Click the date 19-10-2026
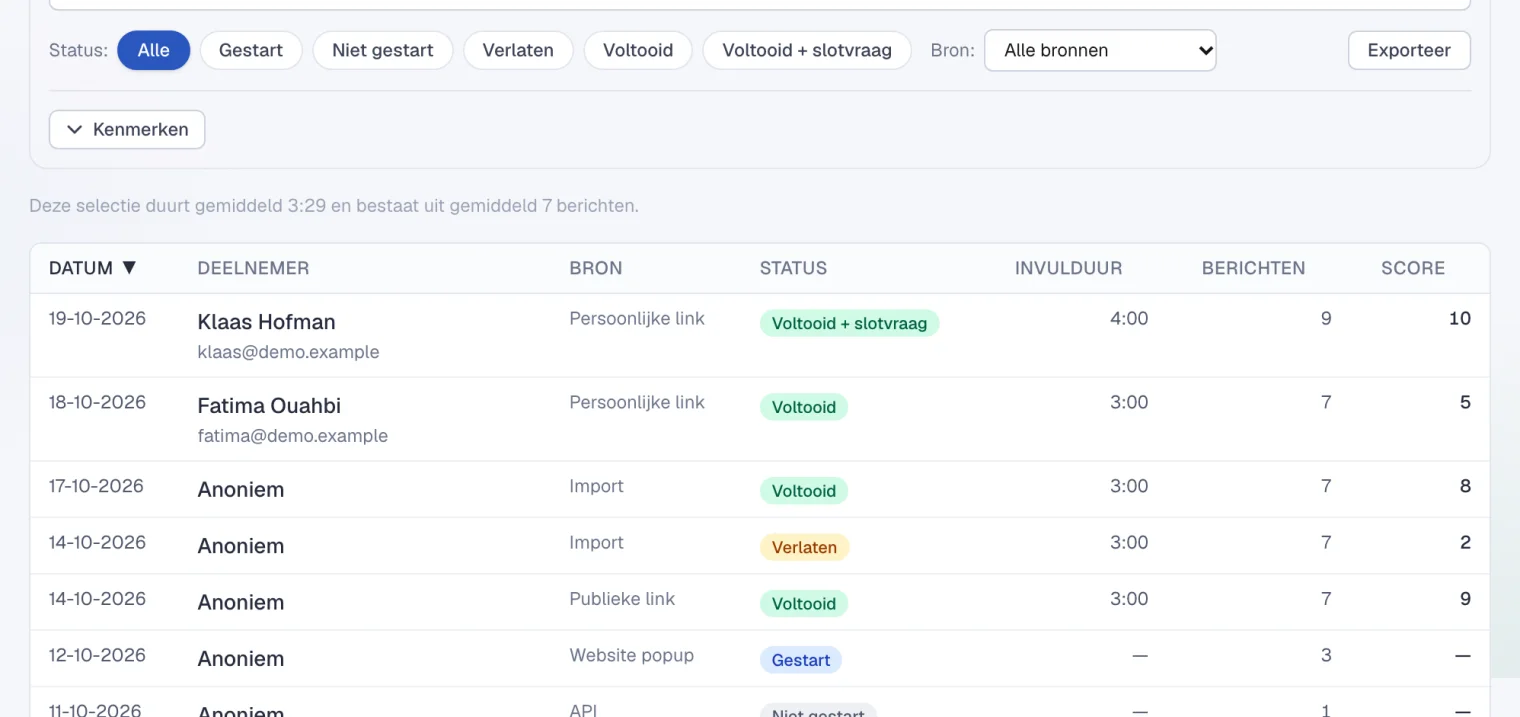This screenshot has height=717, width=1520. [x=97, y=319]
